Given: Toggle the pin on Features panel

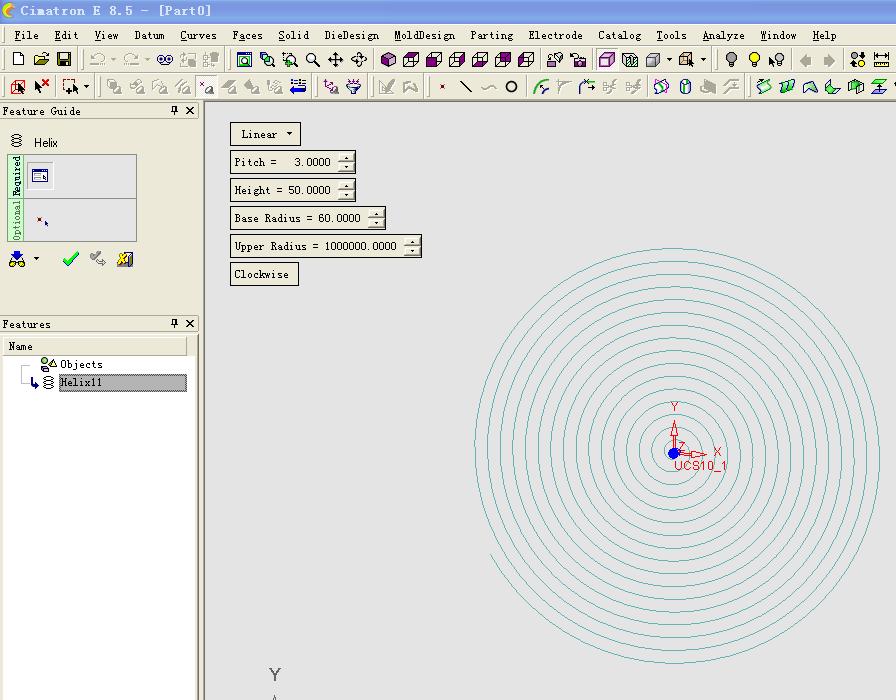Looking at the screenshot, I should point(174,323).
